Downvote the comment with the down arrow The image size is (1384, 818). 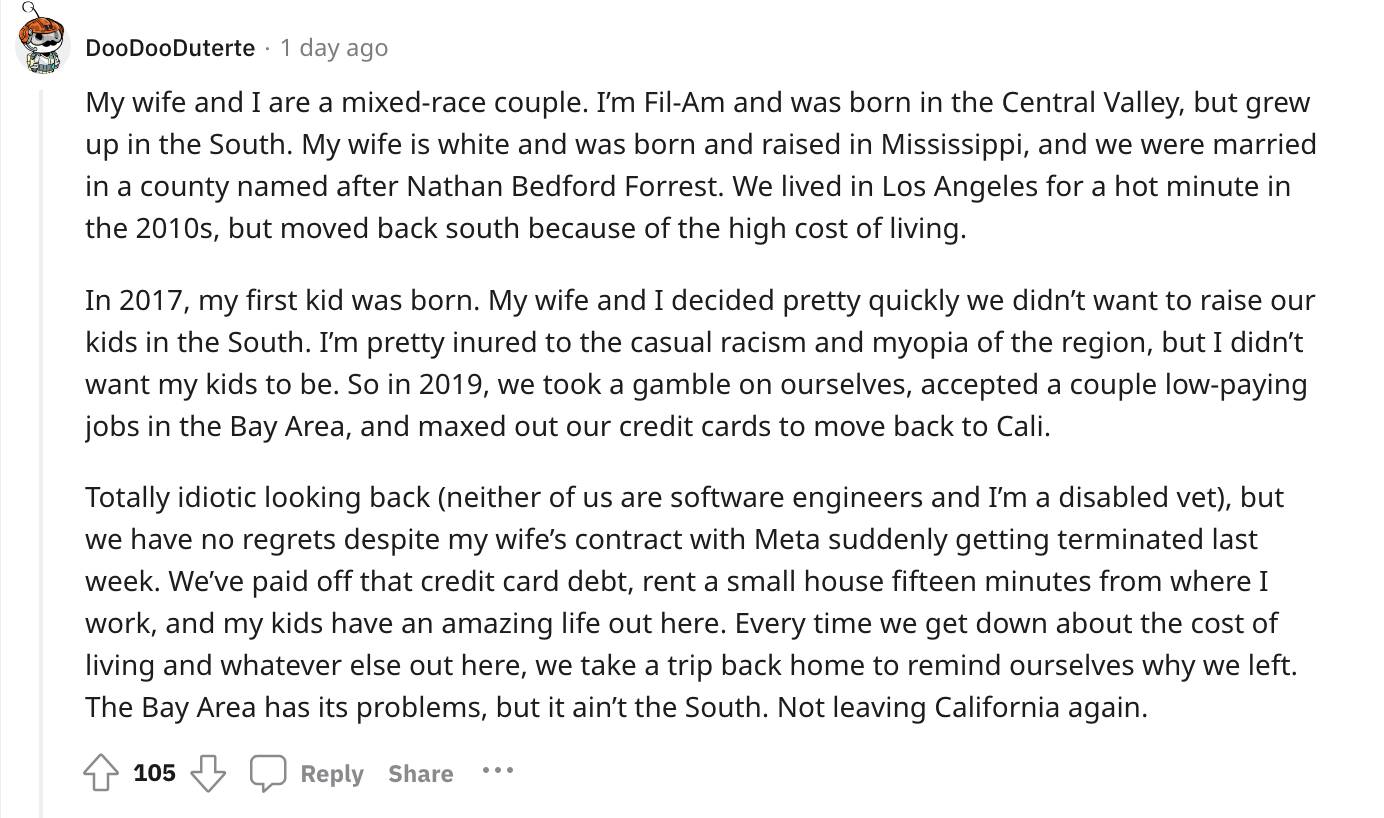click(207, 773)
